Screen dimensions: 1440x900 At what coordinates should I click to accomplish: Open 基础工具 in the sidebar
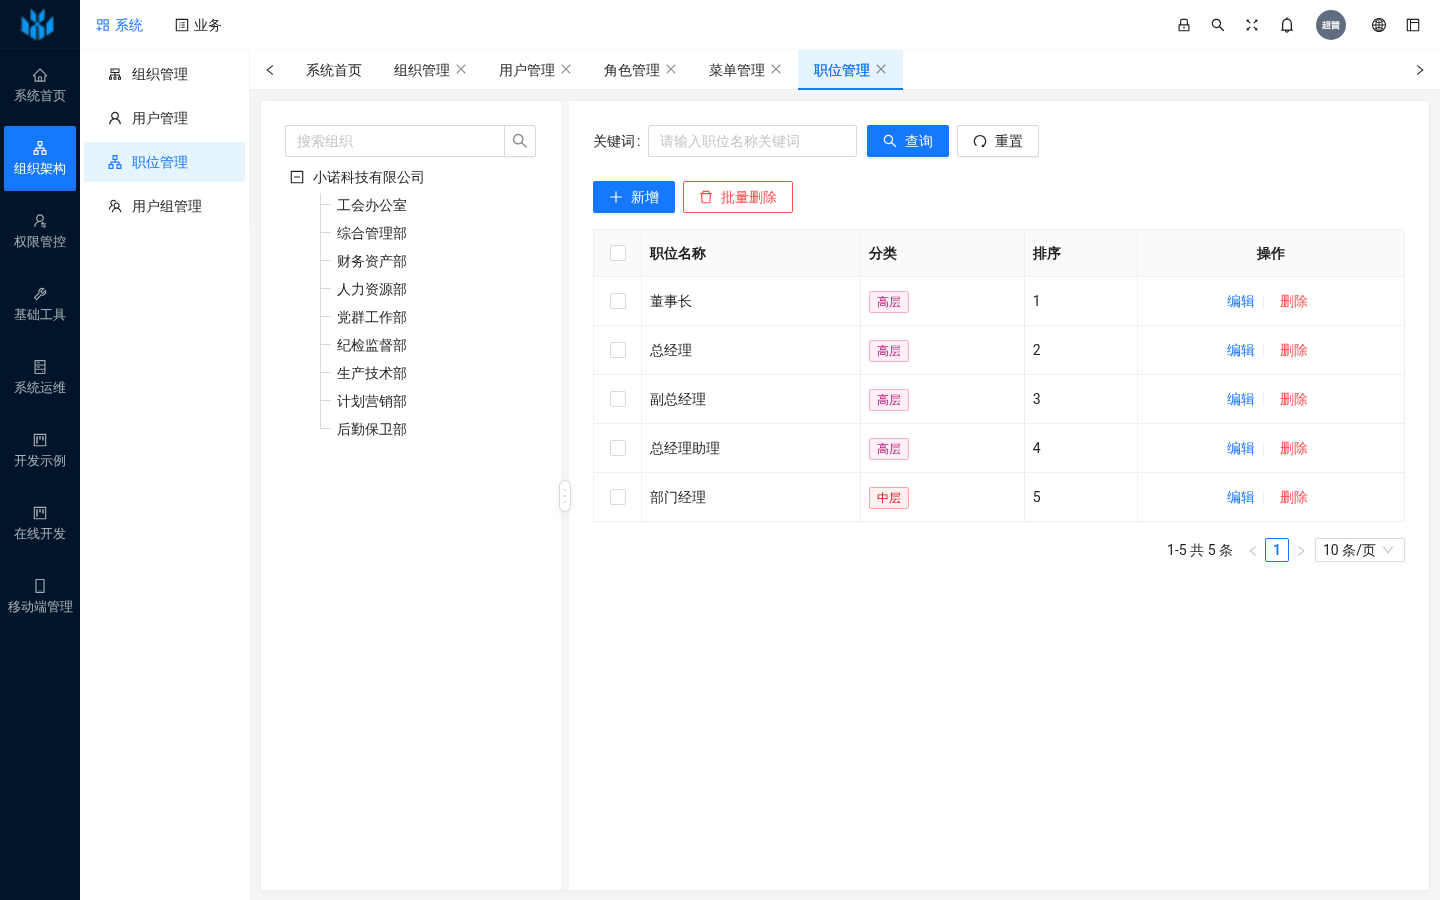(x=40, y=305)
